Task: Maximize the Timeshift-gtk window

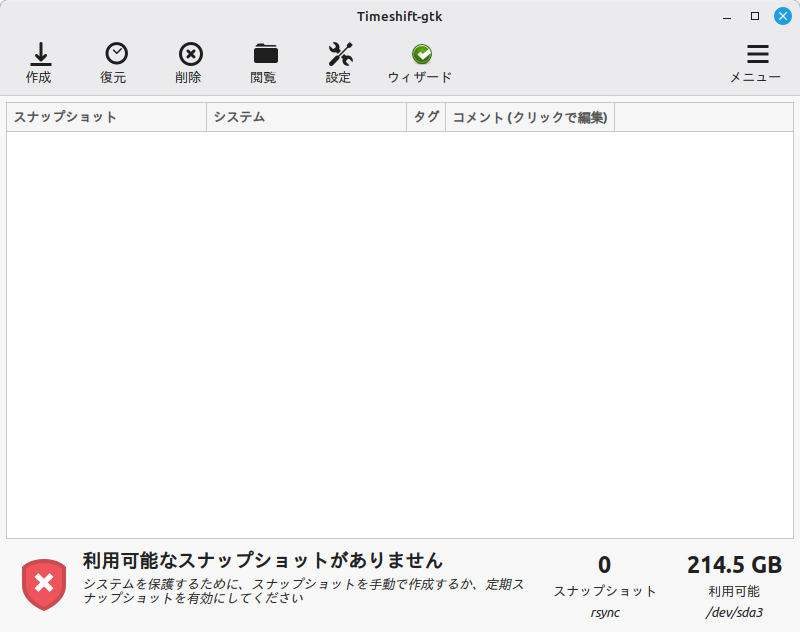Action: [755, 15]
